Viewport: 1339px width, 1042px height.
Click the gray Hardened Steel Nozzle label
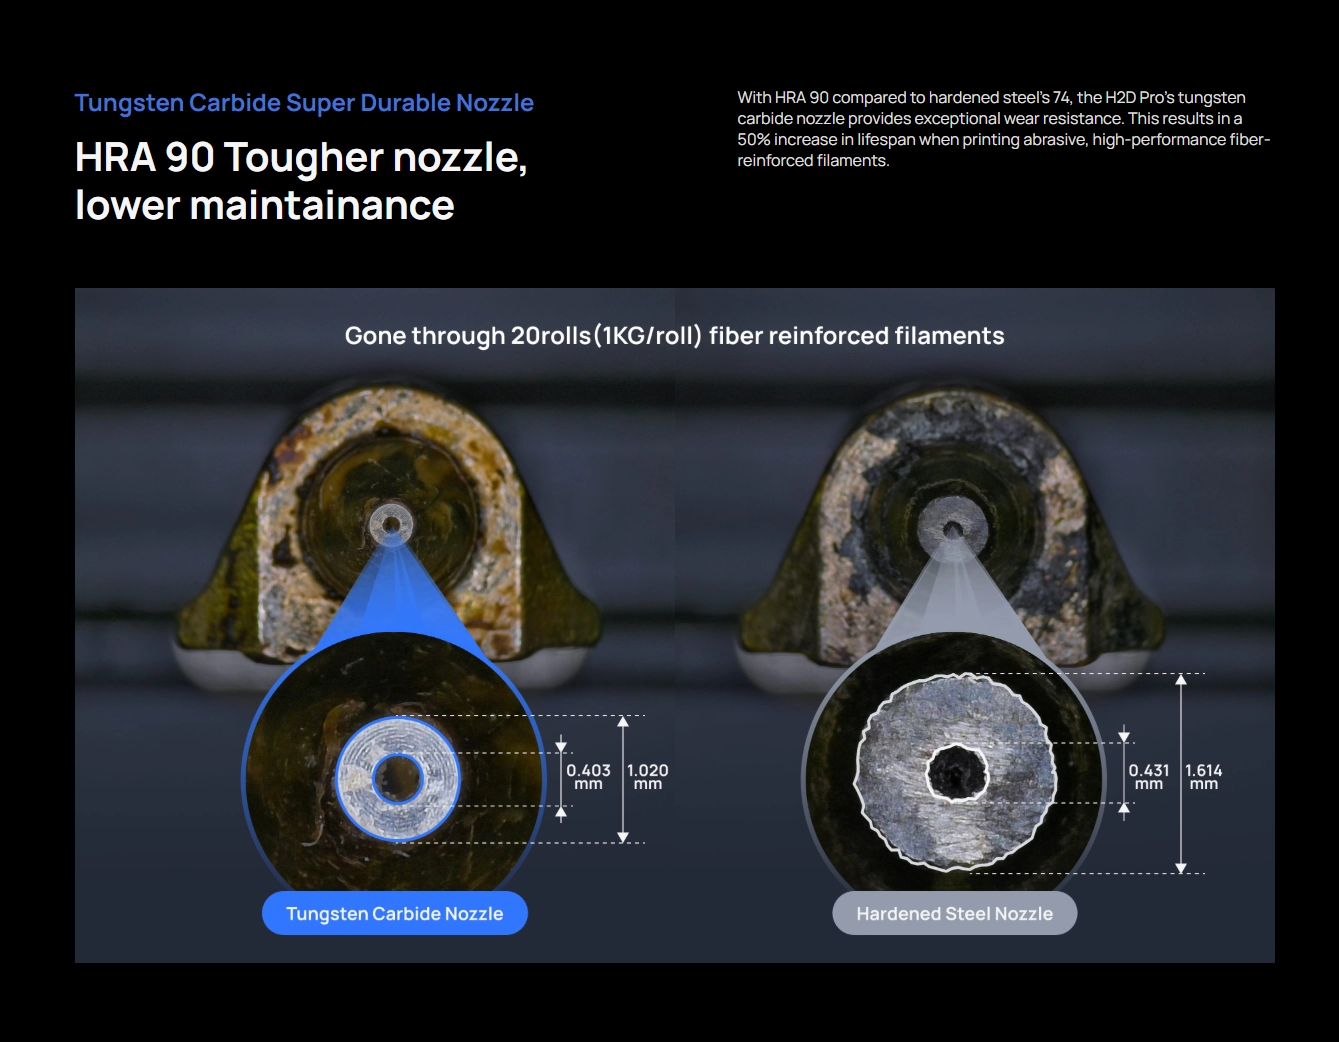pyautogui.click(x=954, y=913)
